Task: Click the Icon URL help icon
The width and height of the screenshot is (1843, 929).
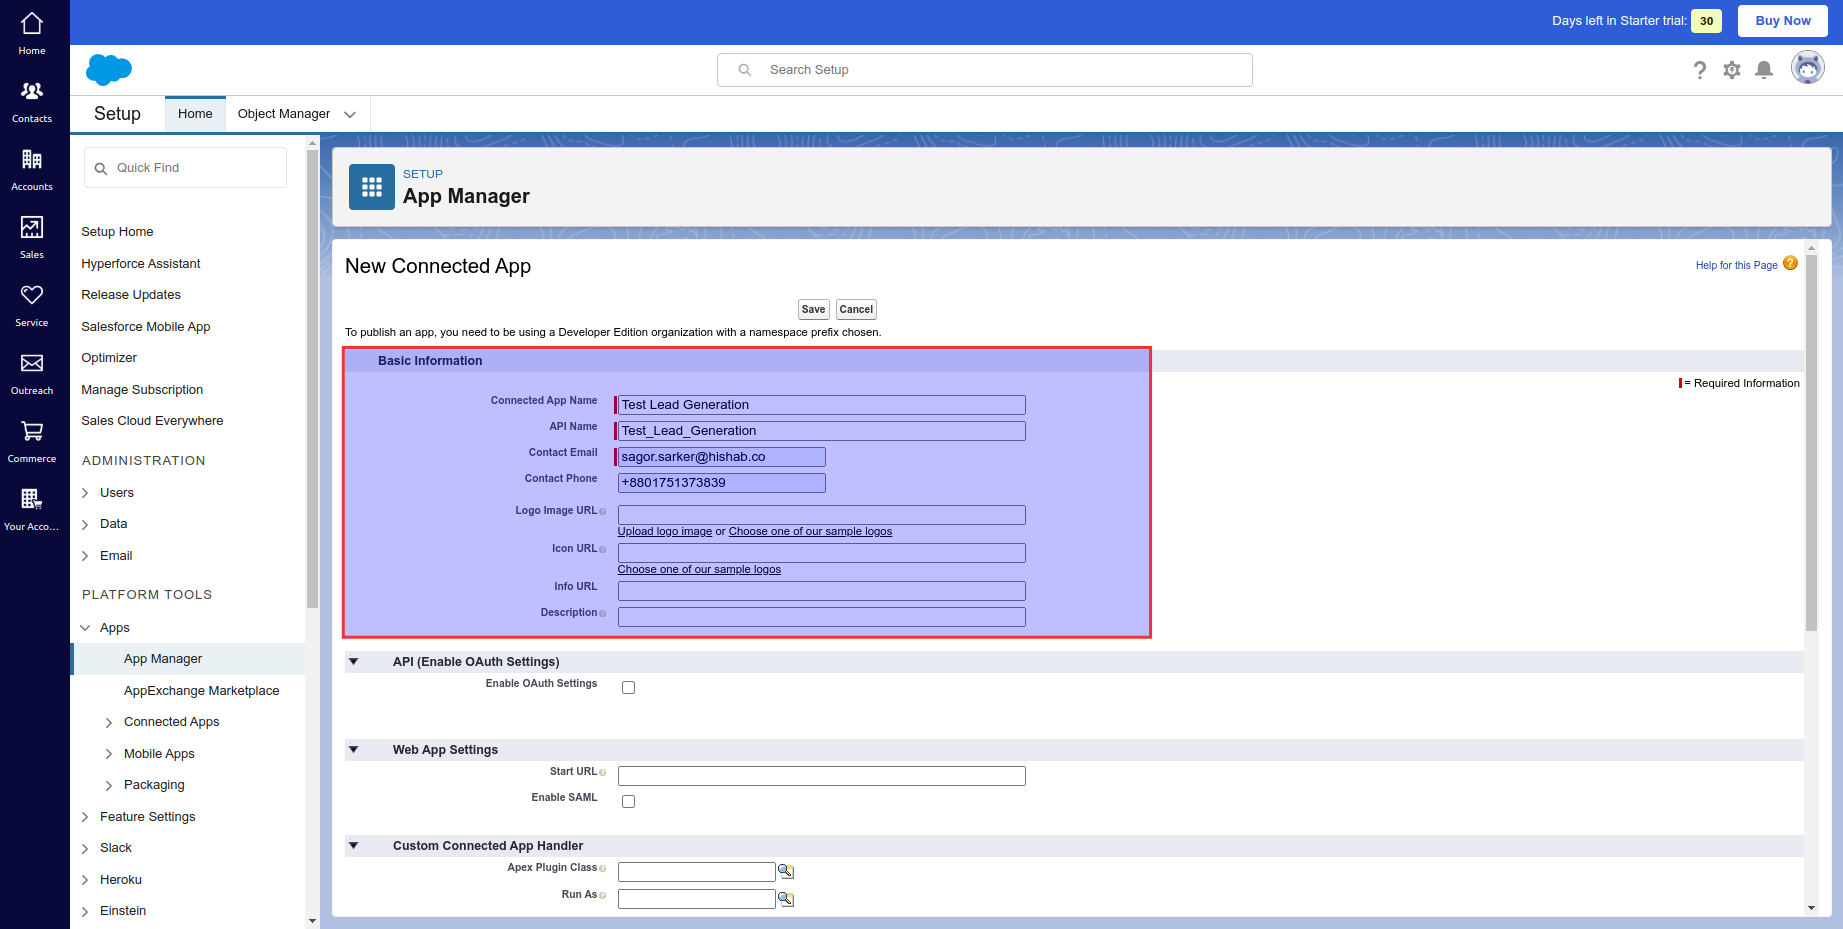Action: 602,550
